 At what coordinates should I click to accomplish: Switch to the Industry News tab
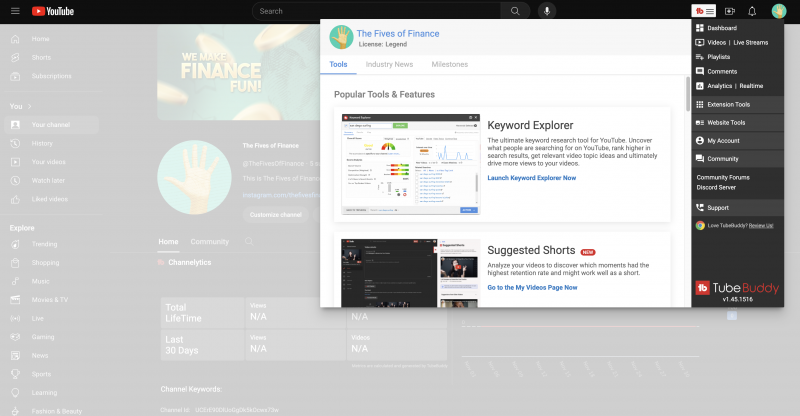389,64
